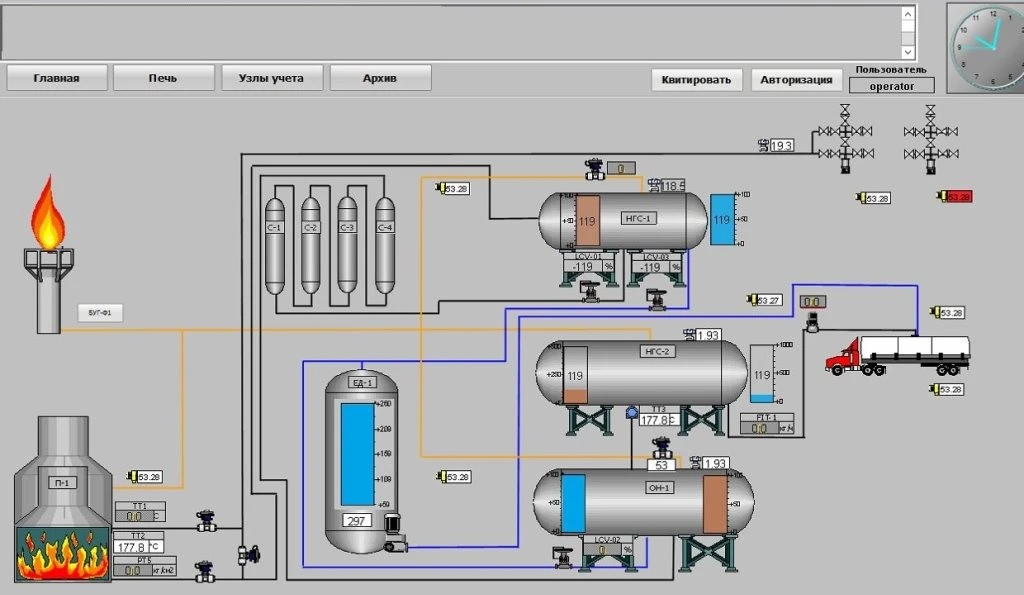Click the blue level bar beside НГС-1
The image size is (1024, 595).
coord(721,219)
